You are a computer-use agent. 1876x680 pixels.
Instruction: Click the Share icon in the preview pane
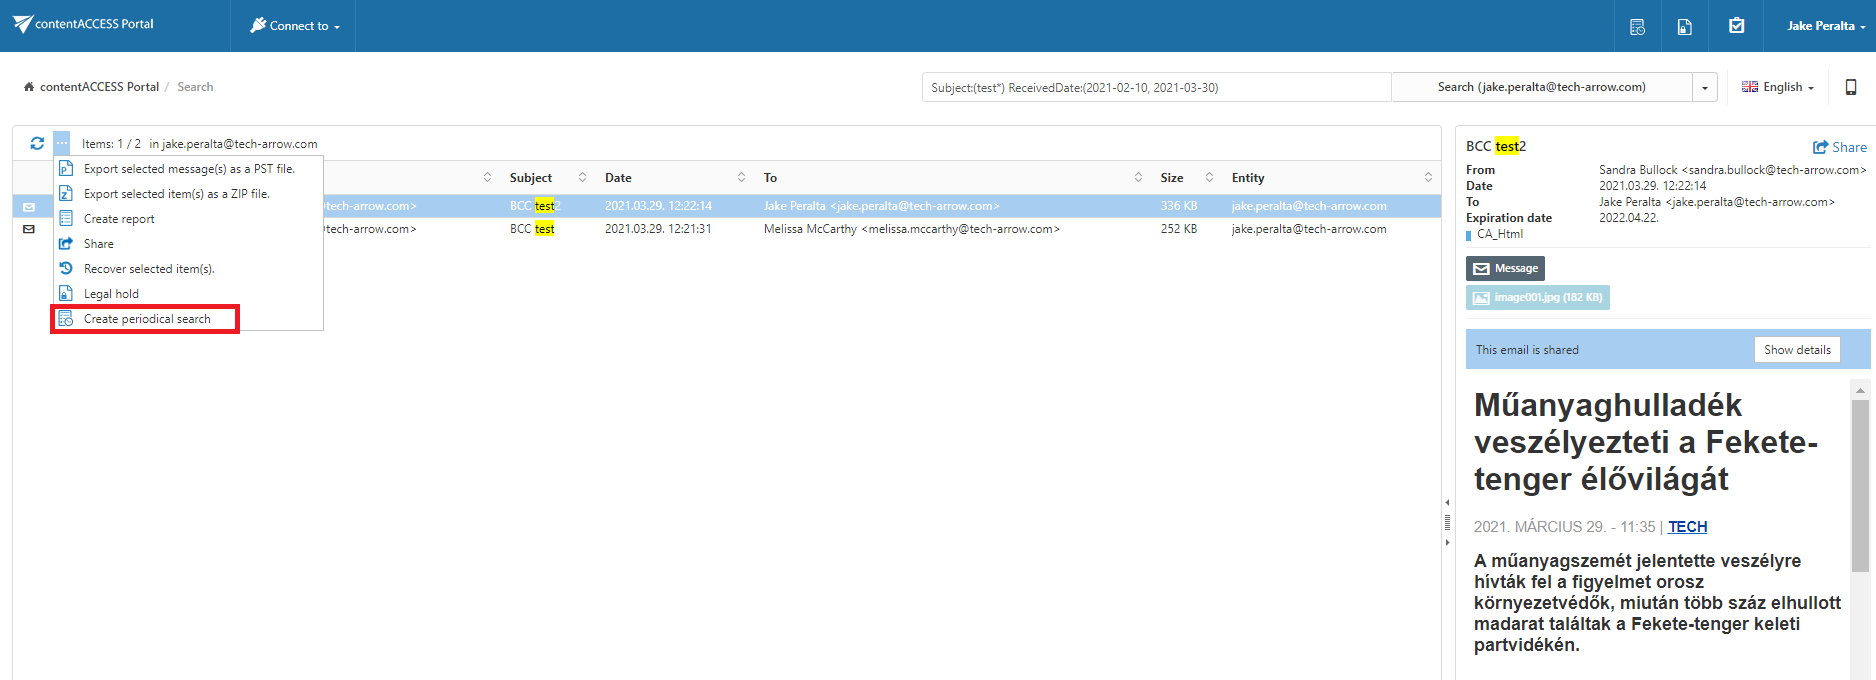(x=1840, y=147)
